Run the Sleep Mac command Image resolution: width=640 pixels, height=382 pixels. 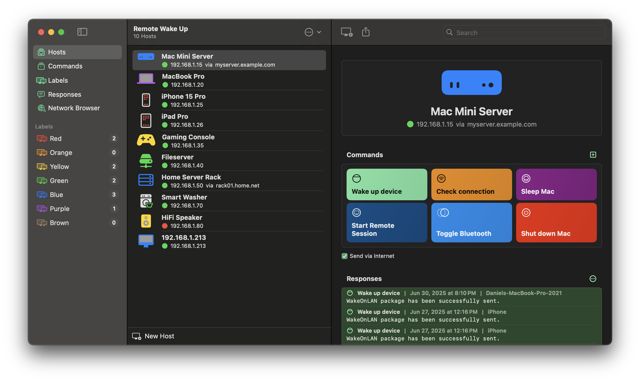coord(556,184)
